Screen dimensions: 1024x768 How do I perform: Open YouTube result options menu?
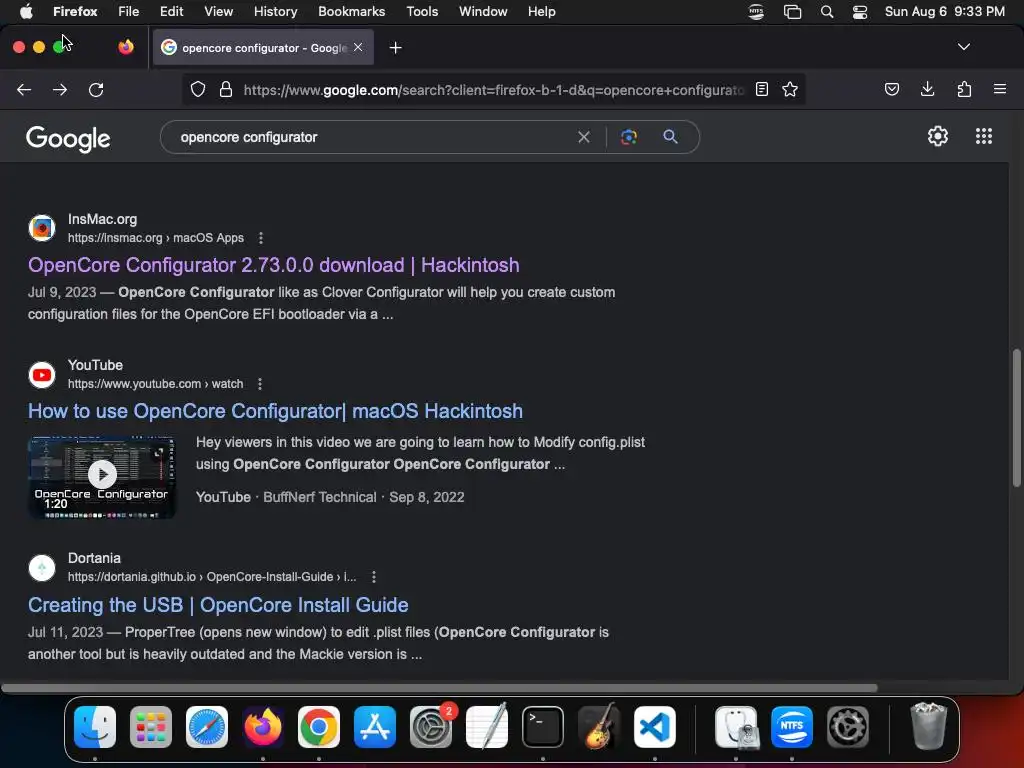click(x=260, y=384)
